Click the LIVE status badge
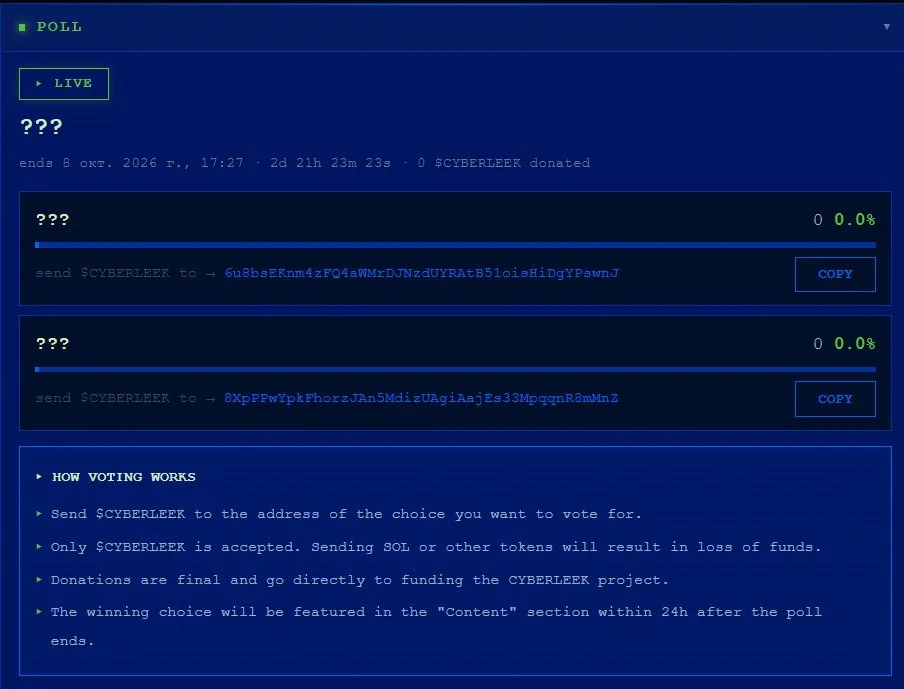This screenshot has height=689, width=904. pos(64,84)
